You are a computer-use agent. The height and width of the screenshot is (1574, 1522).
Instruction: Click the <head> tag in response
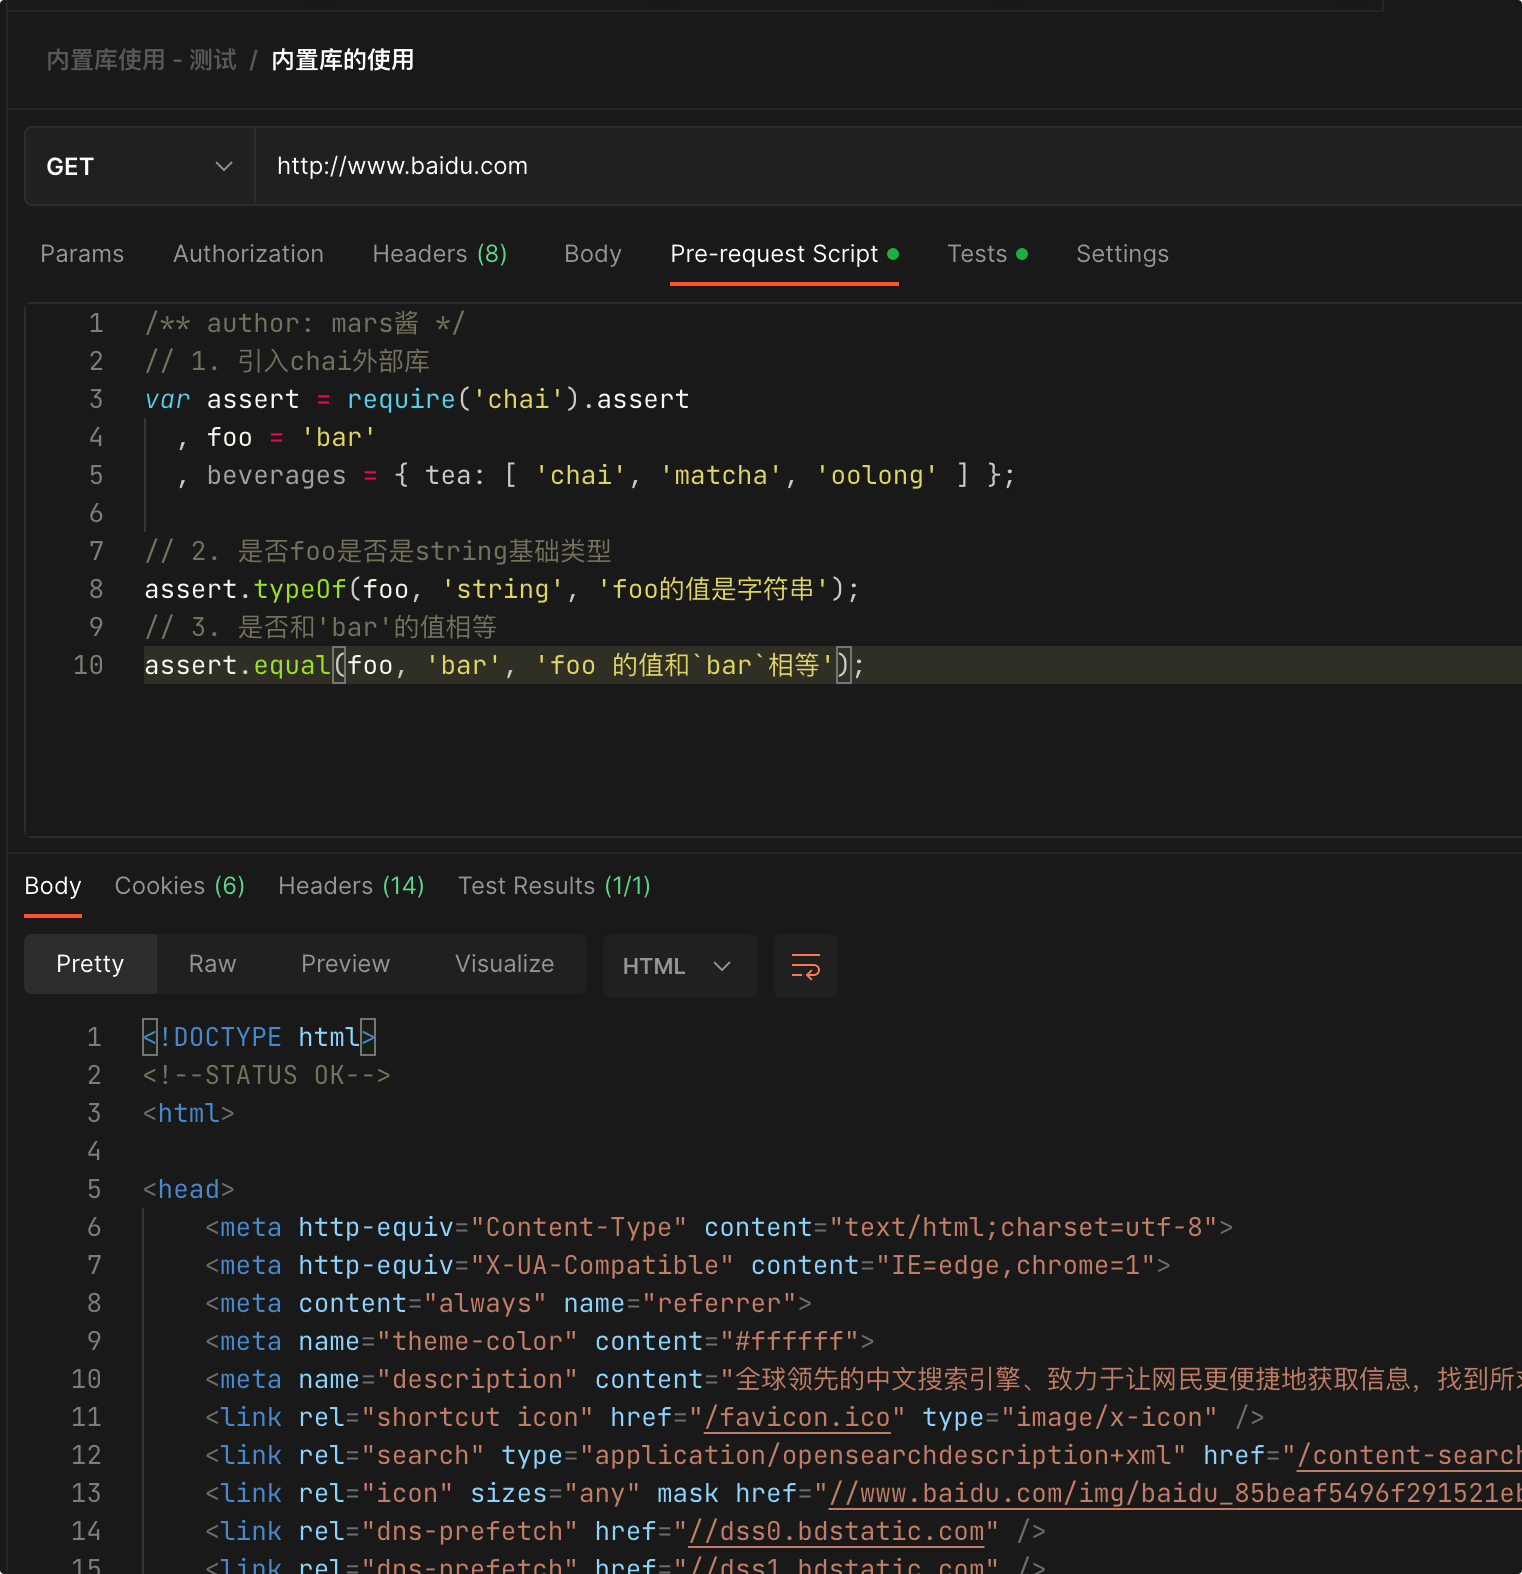point(189,1189)
